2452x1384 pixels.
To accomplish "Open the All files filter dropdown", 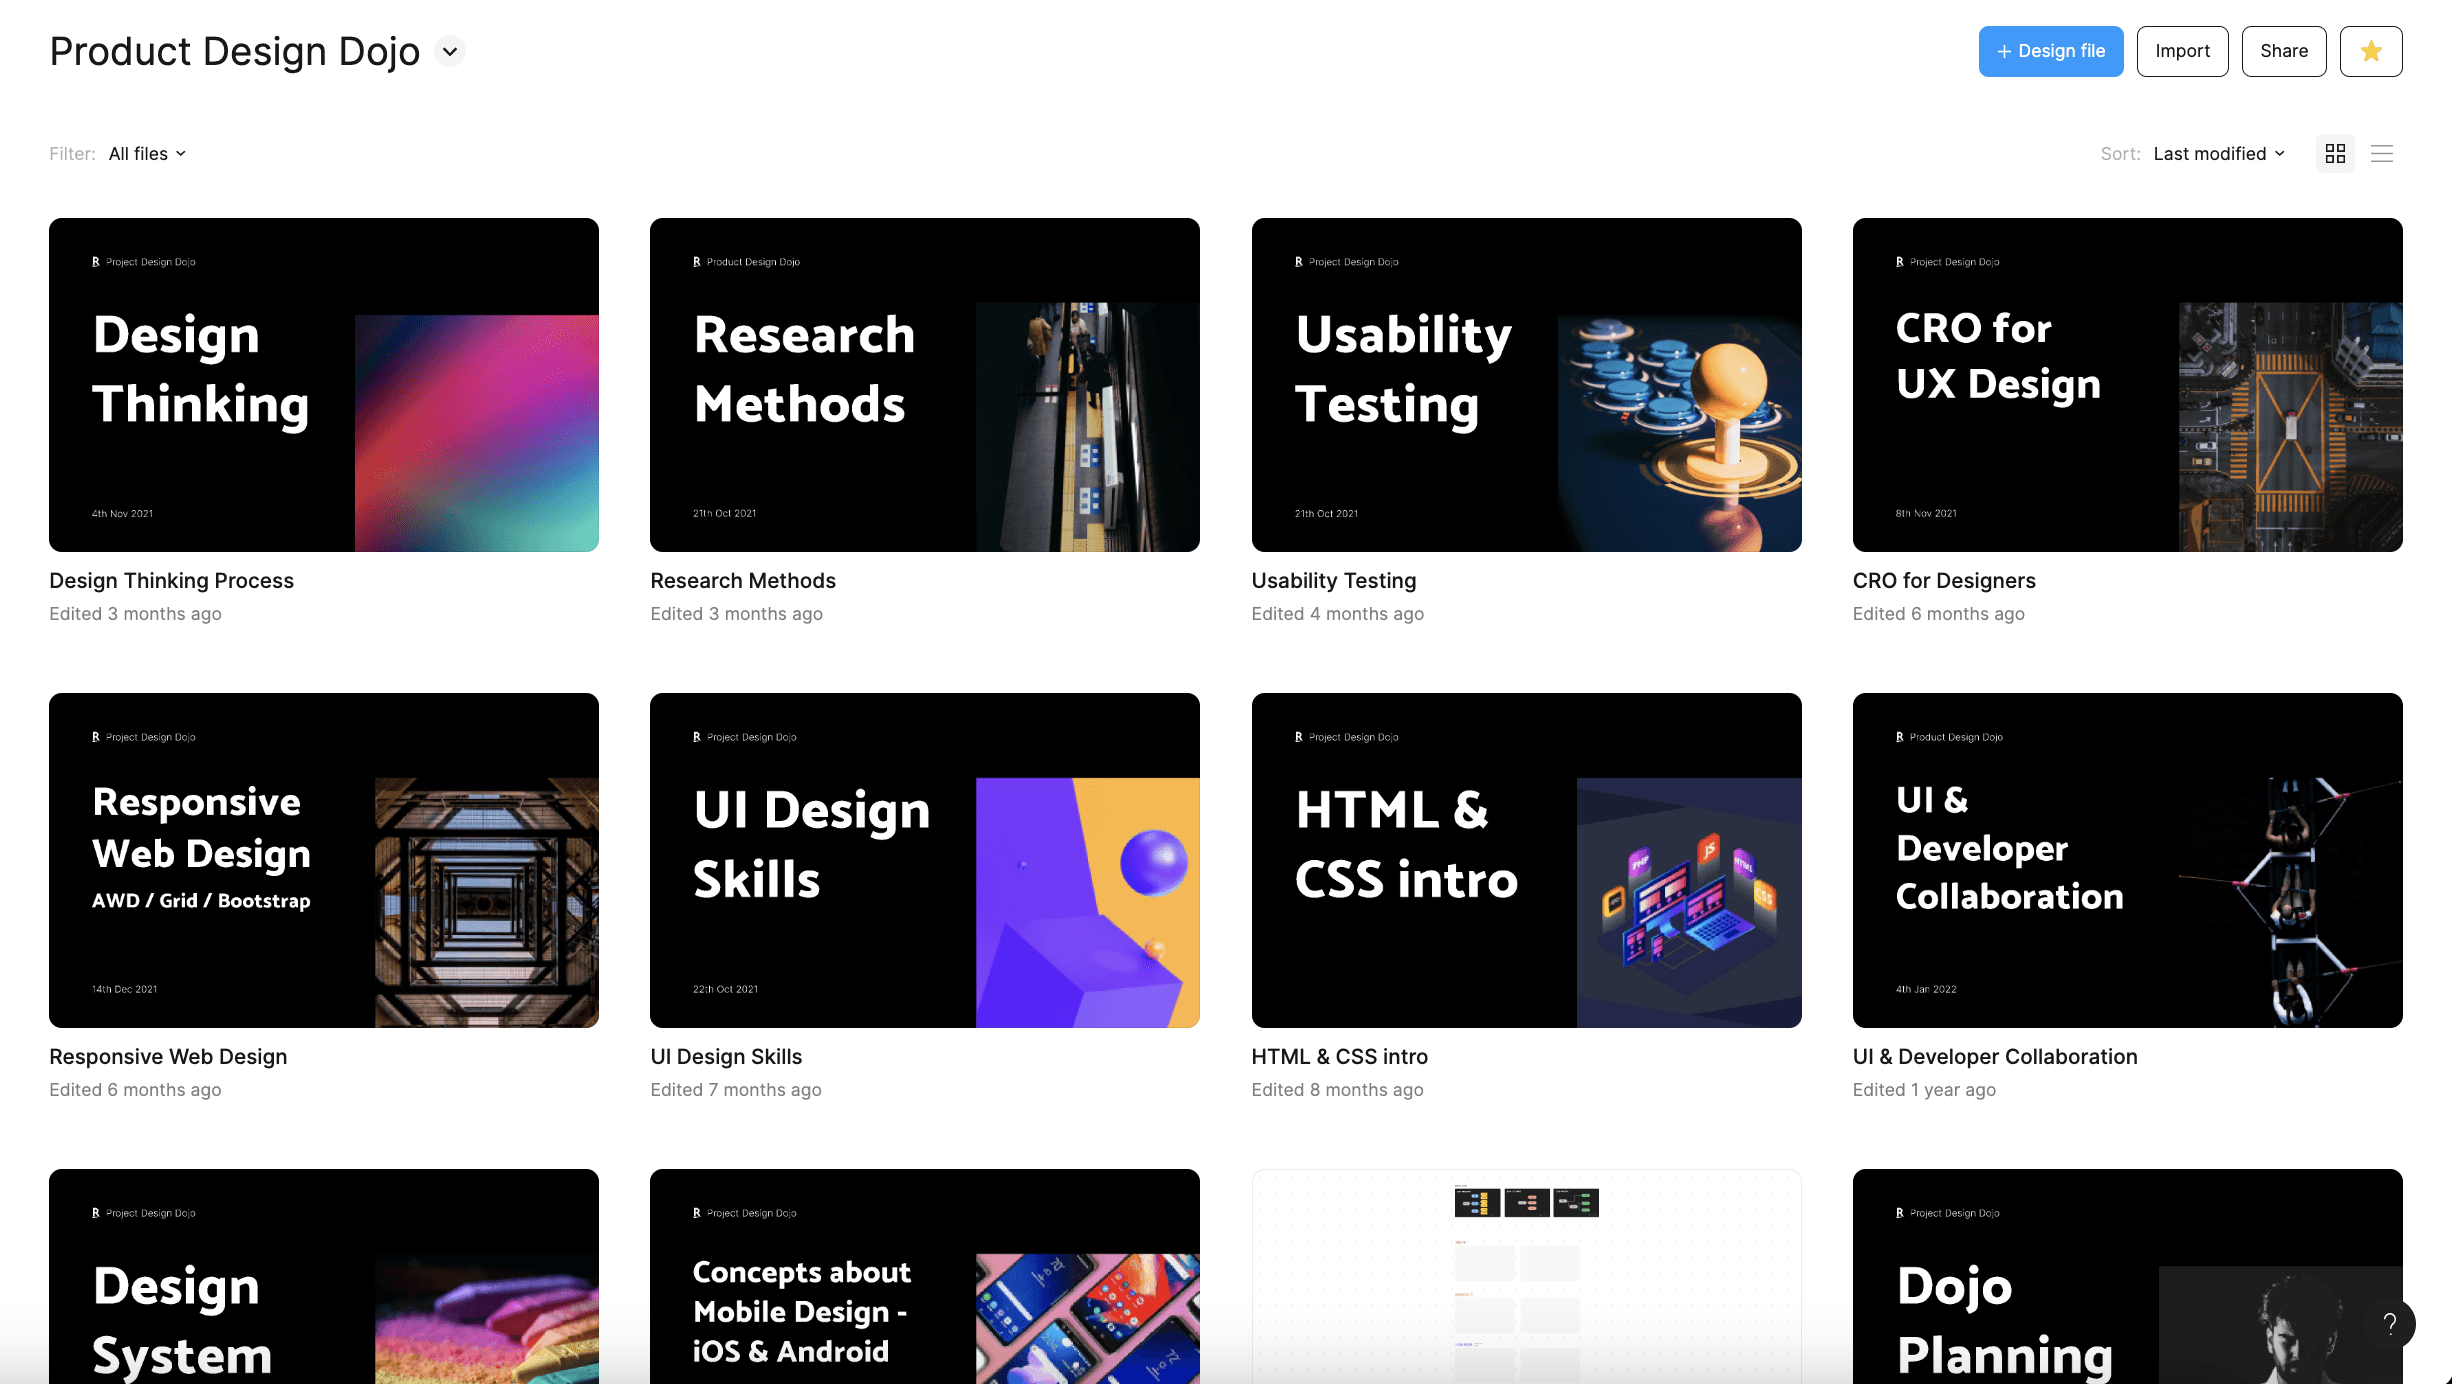I will (147, 153).
